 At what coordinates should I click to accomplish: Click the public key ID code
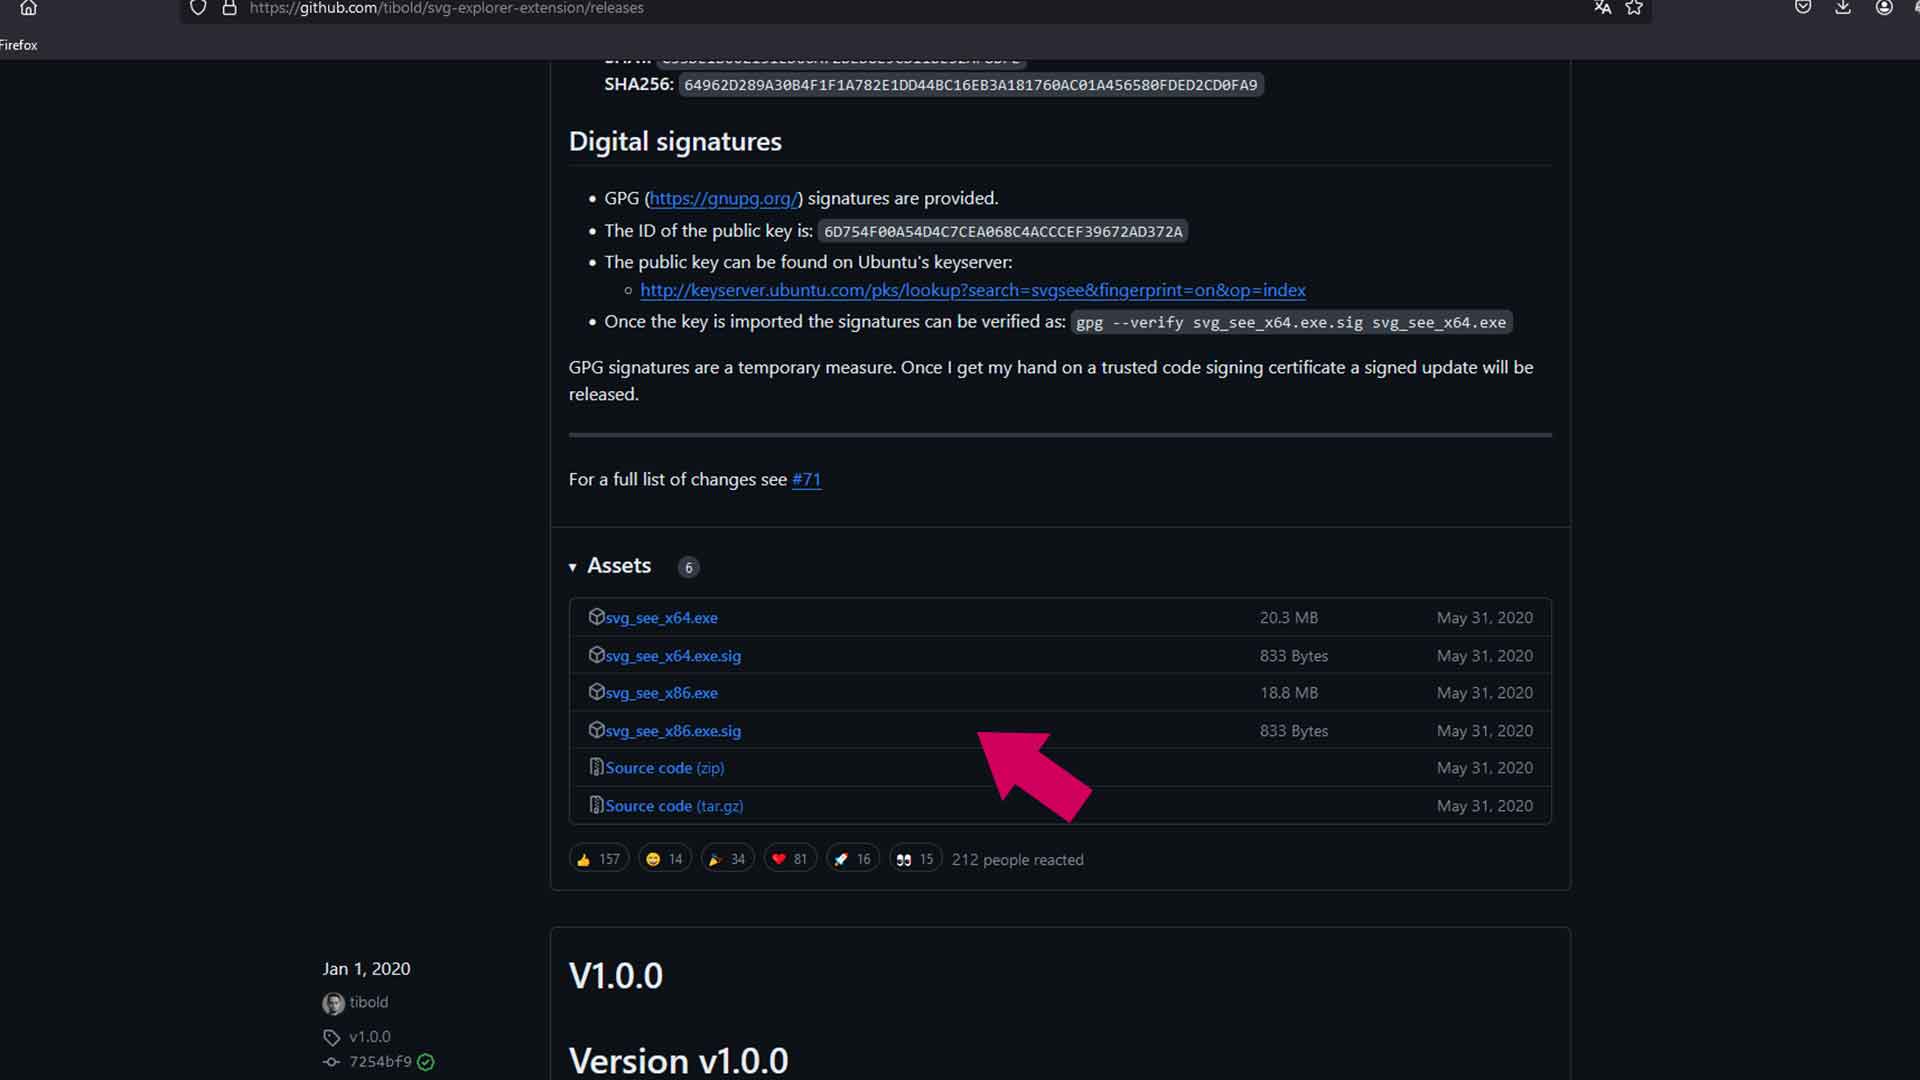[x=1003, y=232]
